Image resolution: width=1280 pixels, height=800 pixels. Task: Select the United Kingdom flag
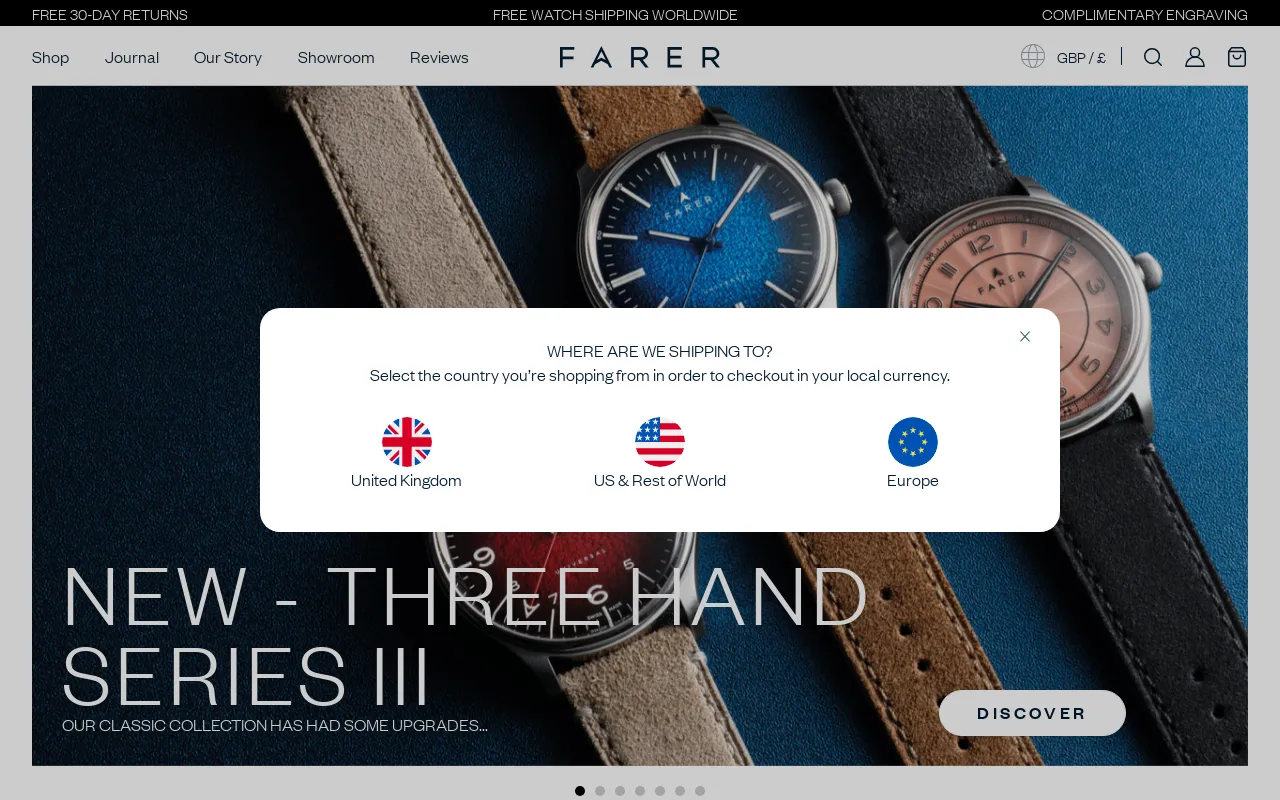[x=406, y=442]
